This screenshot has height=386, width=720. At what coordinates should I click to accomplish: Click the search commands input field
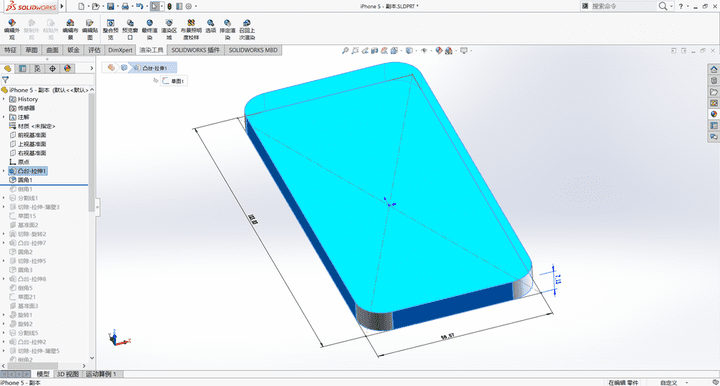click(623, 6)
